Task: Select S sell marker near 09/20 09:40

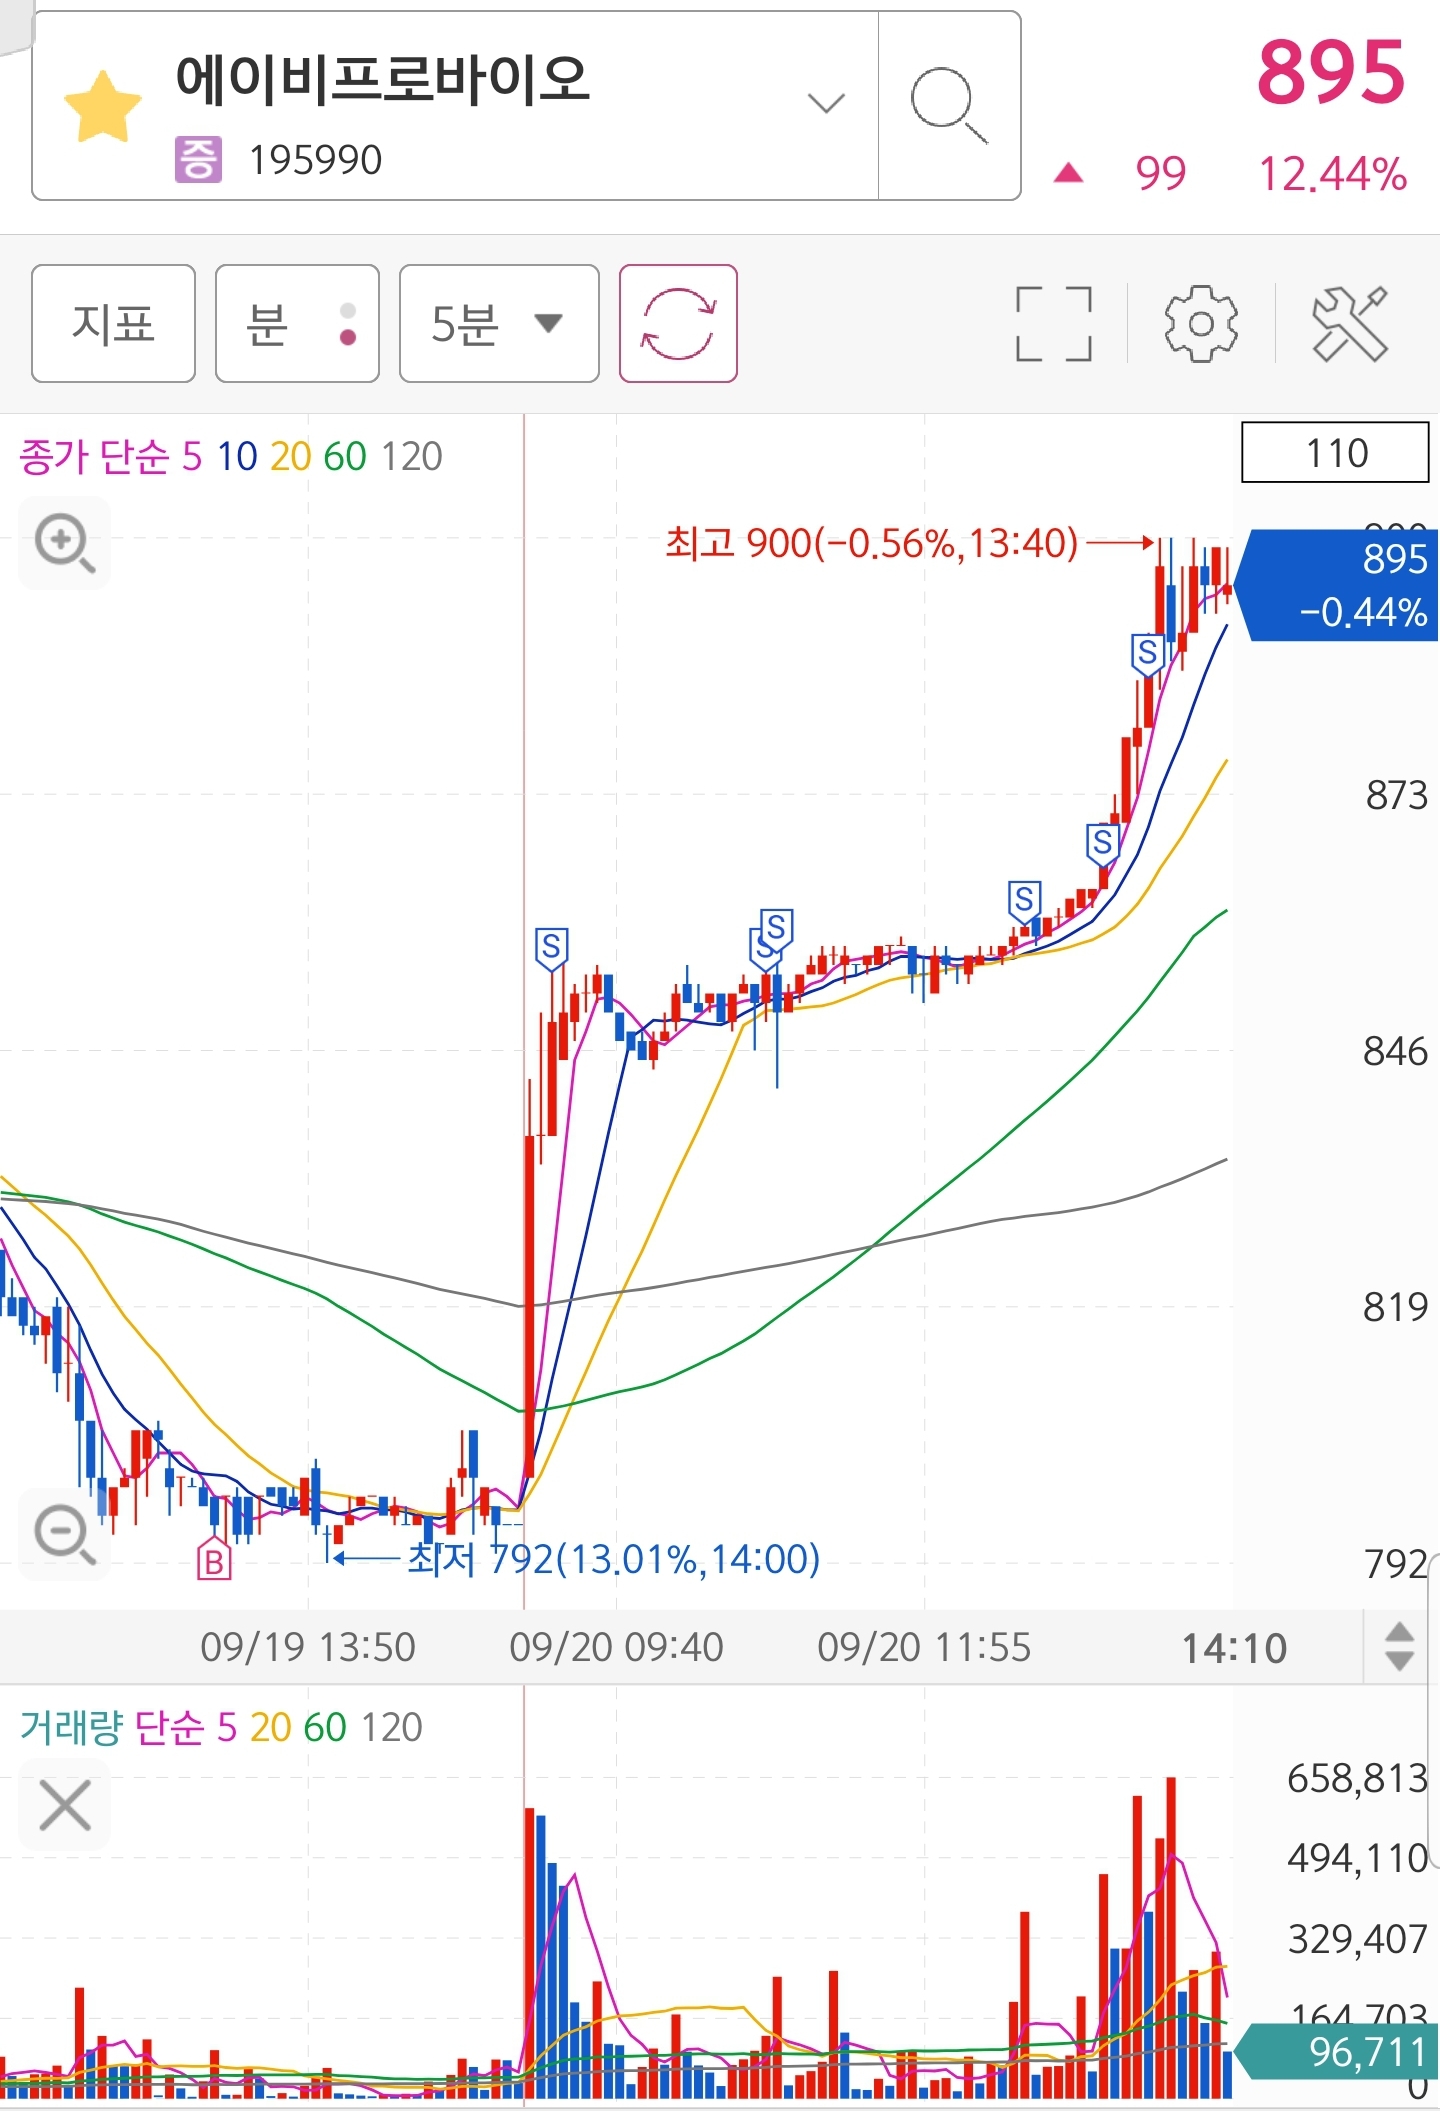Action: (551, 947)
